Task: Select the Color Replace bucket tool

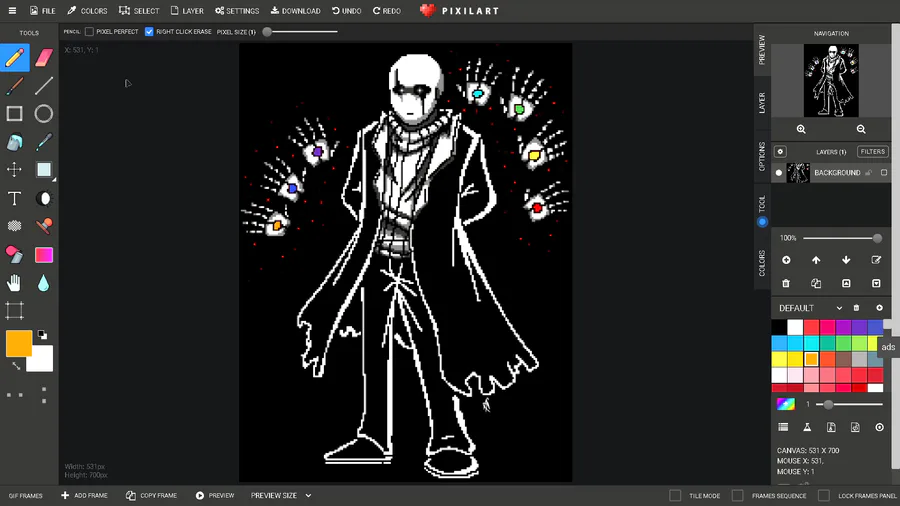Action: [x=15, y=254]
